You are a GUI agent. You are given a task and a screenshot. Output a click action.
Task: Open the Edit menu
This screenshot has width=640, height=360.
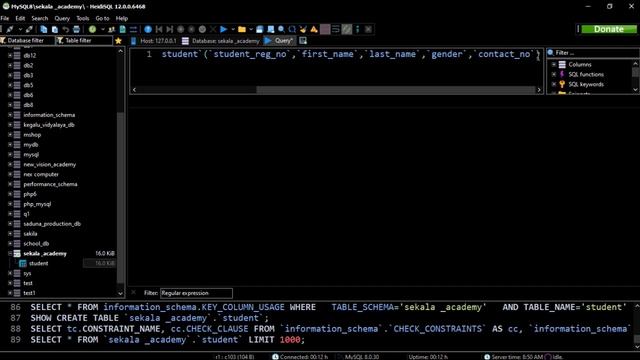tap(20, 18)
